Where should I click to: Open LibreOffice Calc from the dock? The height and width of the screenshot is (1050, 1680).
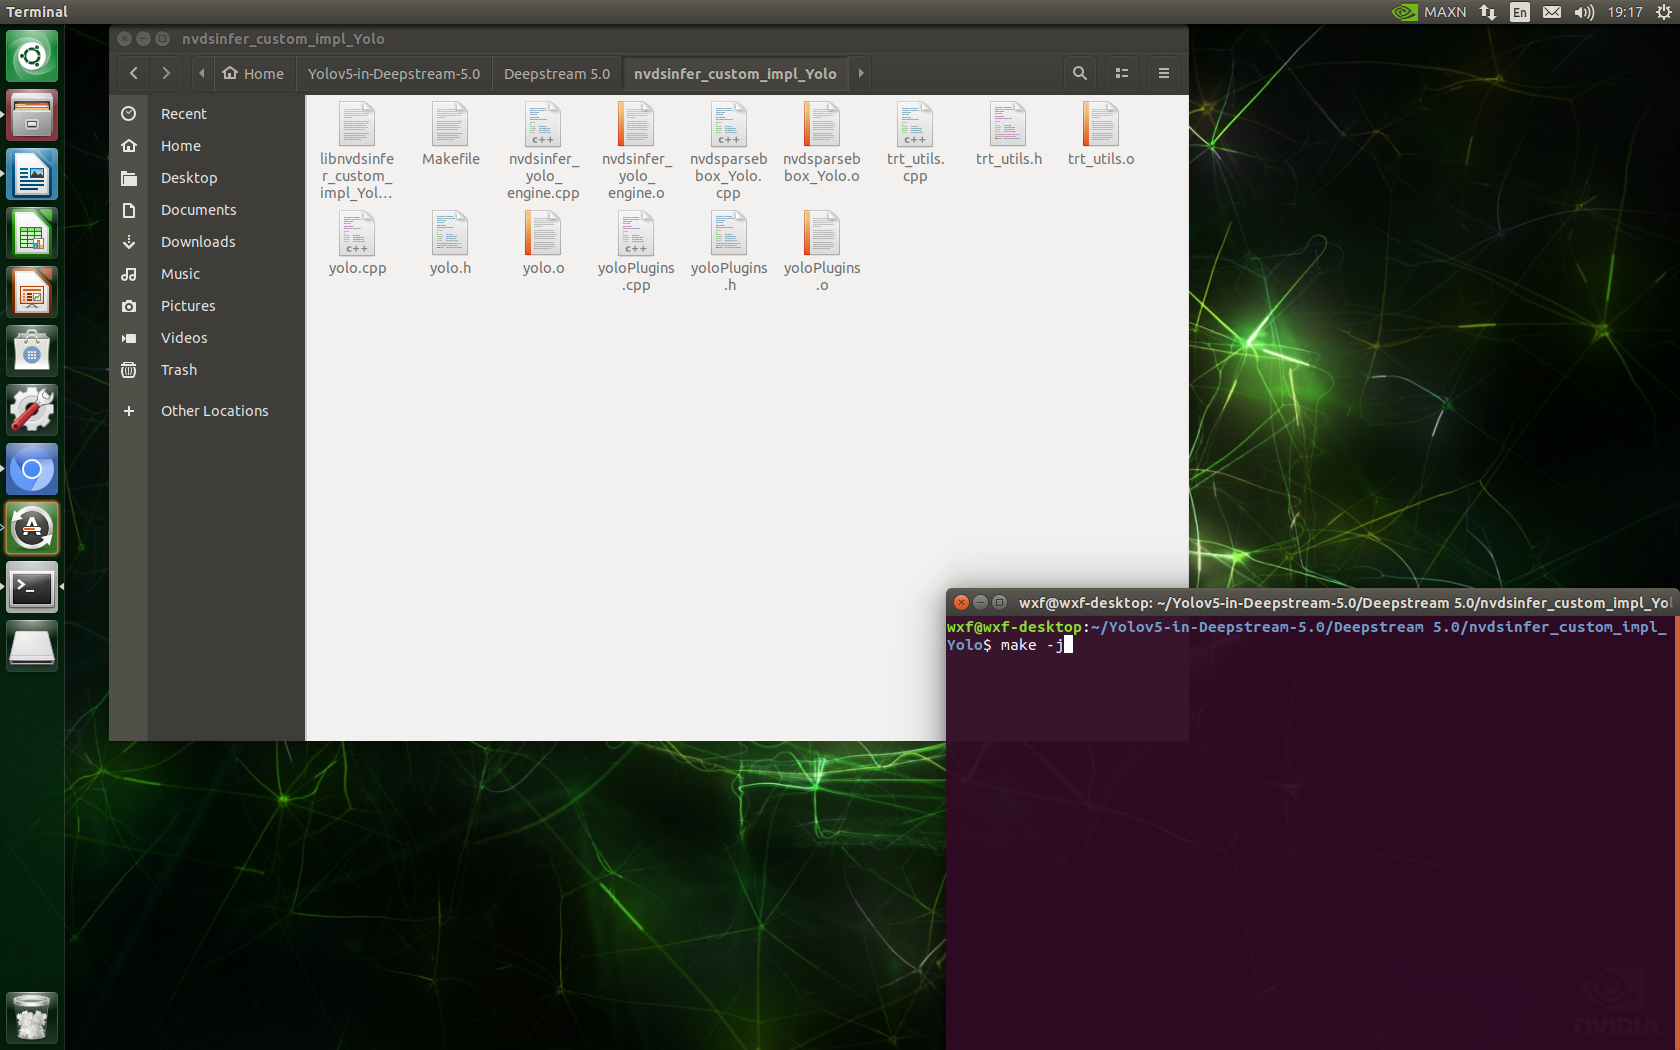click(31, 233)
